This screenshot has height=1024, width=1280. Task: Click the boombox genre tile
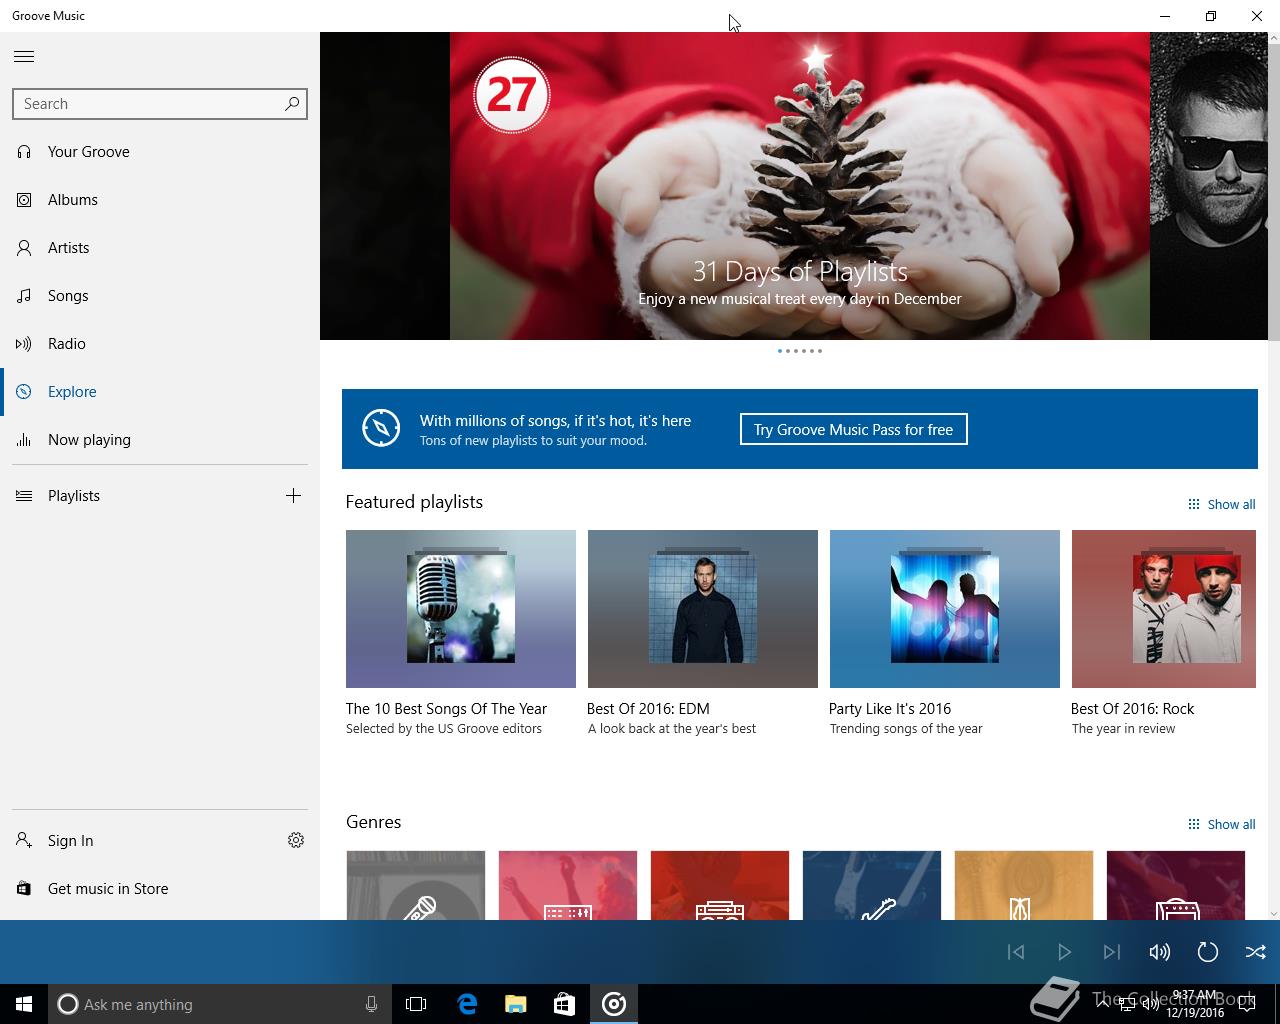tap(720, 885)
